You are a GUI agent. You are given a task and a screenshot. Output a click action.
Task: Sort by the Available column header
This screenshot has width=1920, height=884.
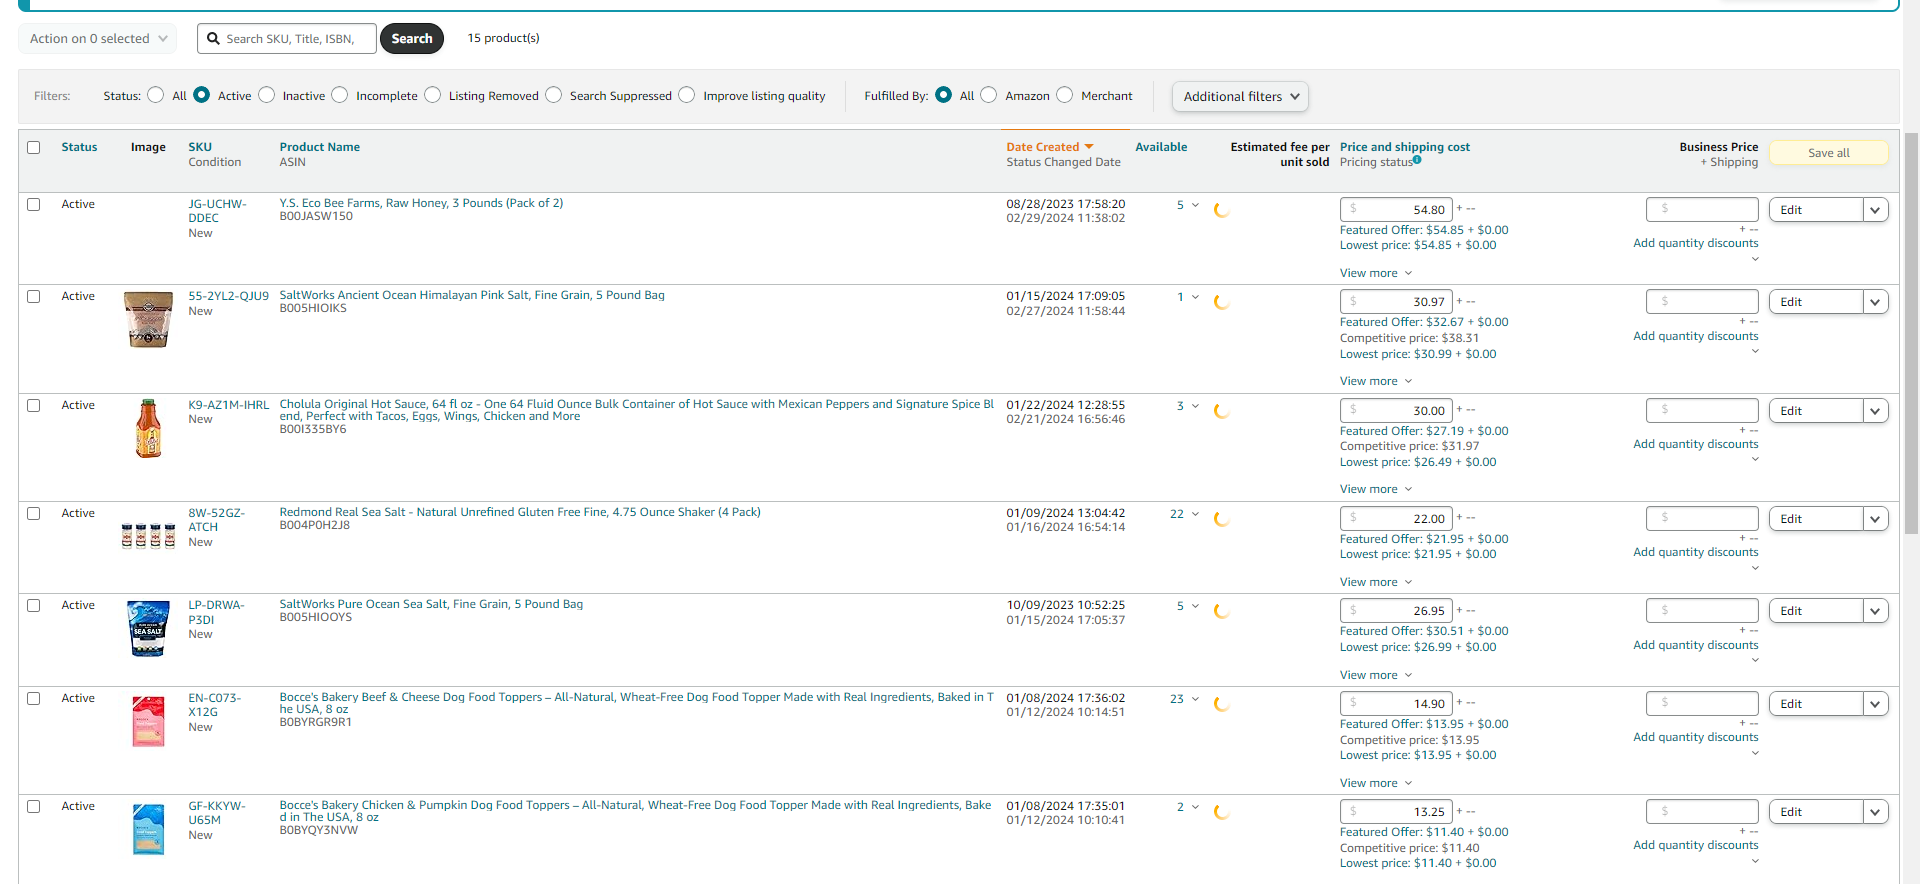coord(1161,147)
